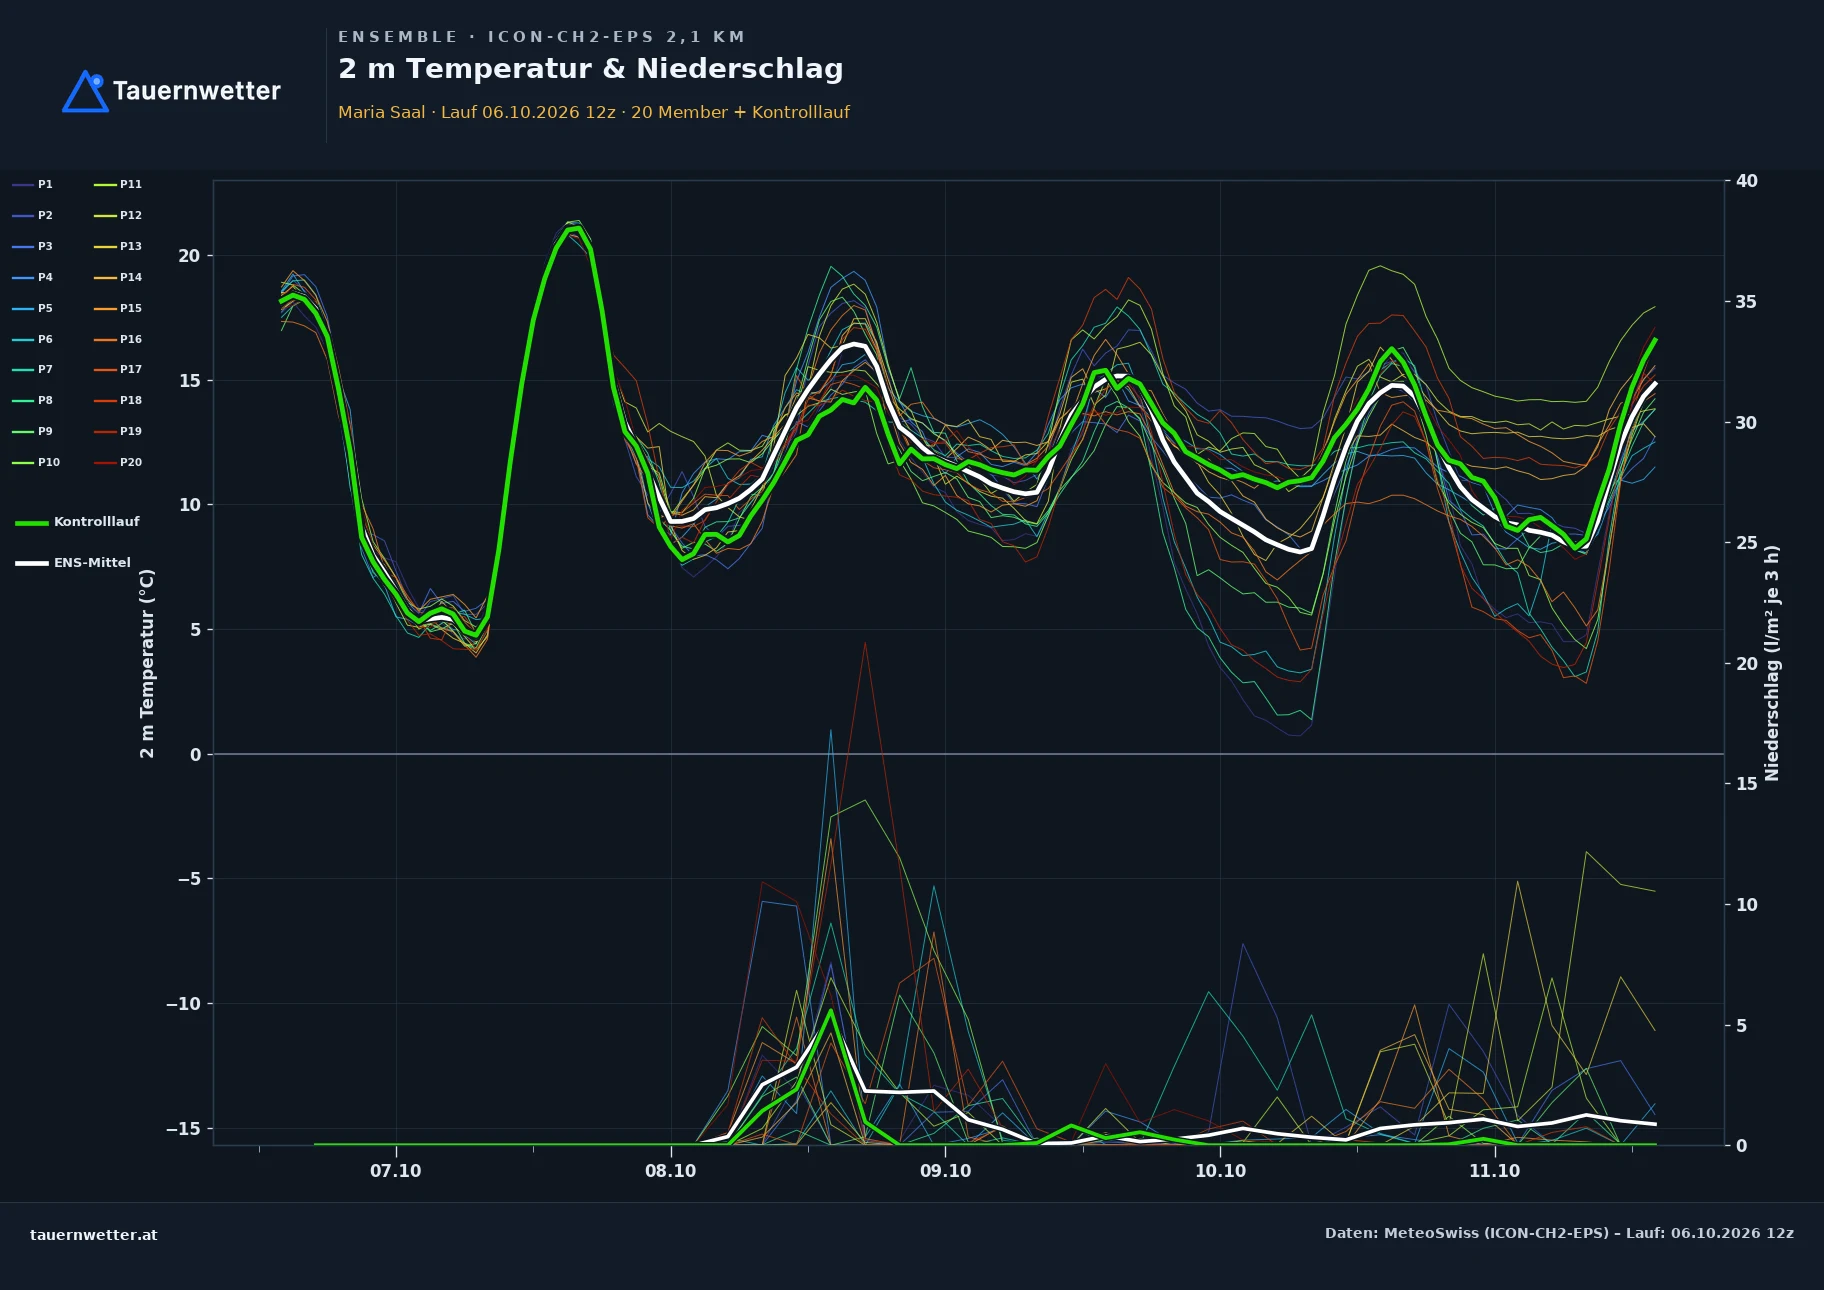Select the P9 legend entry
1824x1290 pixels.
[33, 431]
